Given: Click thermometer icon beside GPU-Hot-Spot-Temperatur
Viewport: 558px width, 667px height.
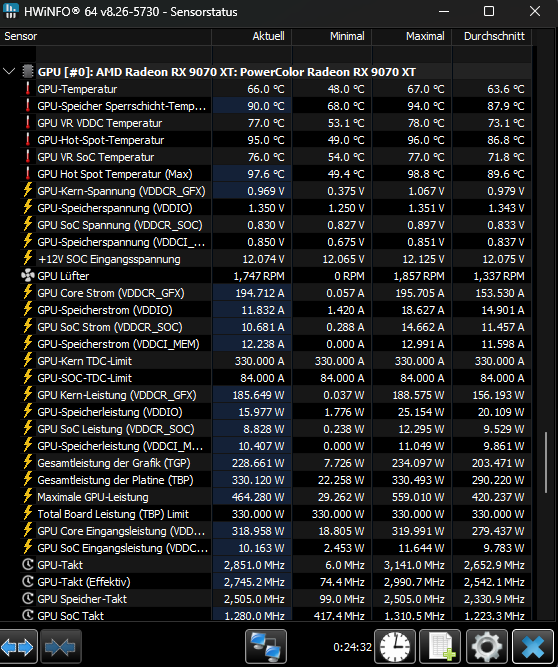Looking at the screenshot, I should tap(28, 140).
